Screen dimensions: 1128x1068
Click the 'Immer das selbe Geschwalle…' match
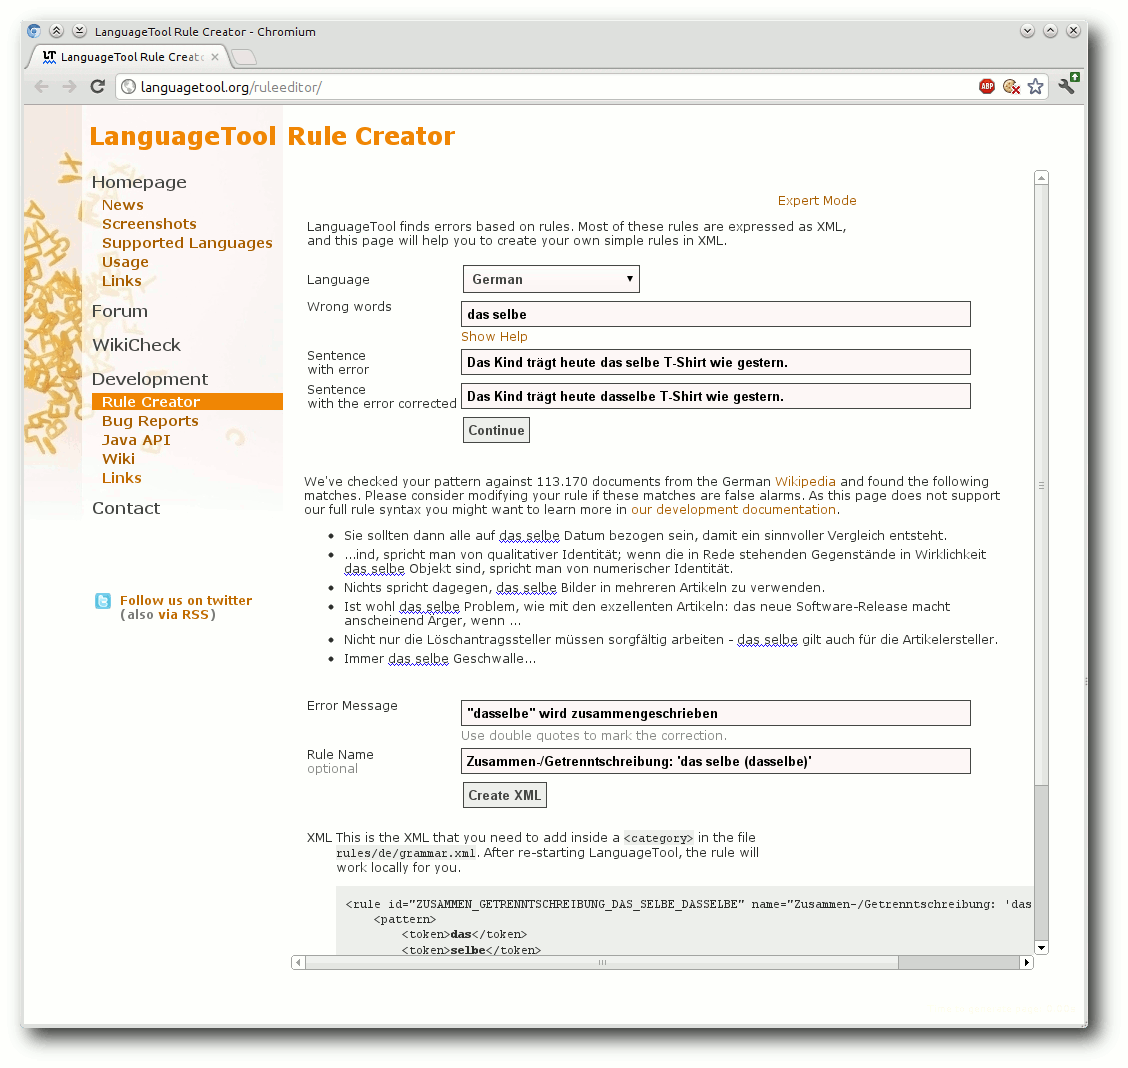tap(440, 659)
